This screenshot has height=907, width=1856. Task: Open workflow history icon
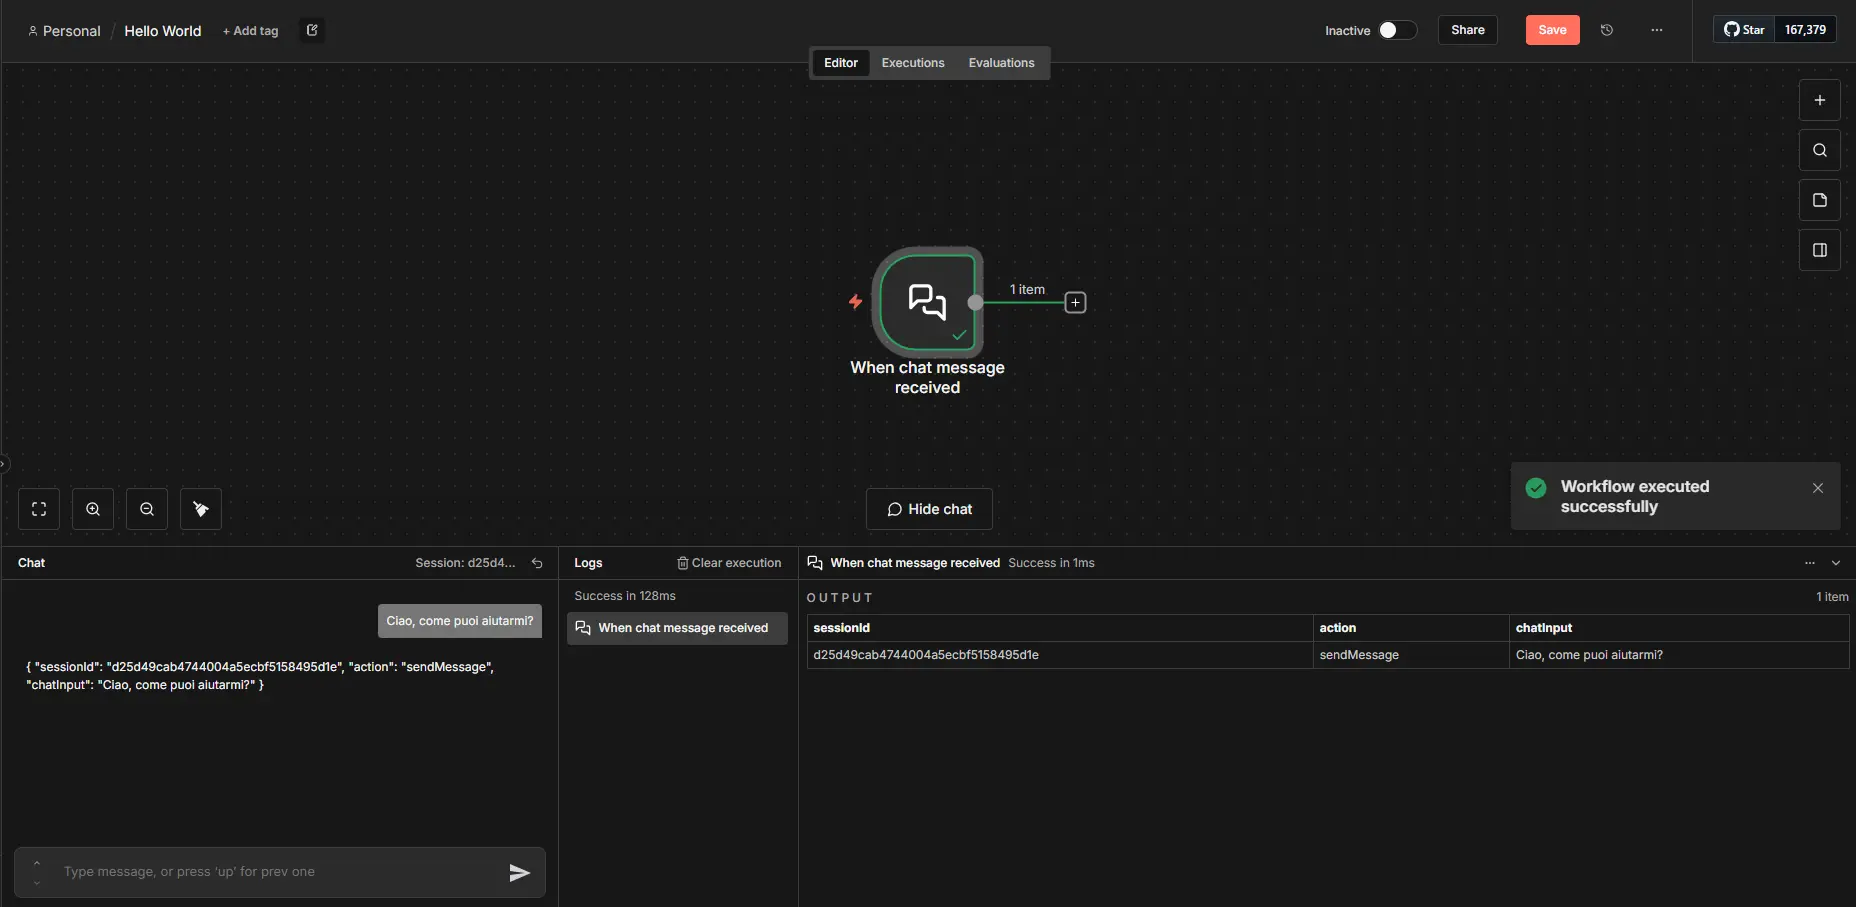click(1607, 30)
